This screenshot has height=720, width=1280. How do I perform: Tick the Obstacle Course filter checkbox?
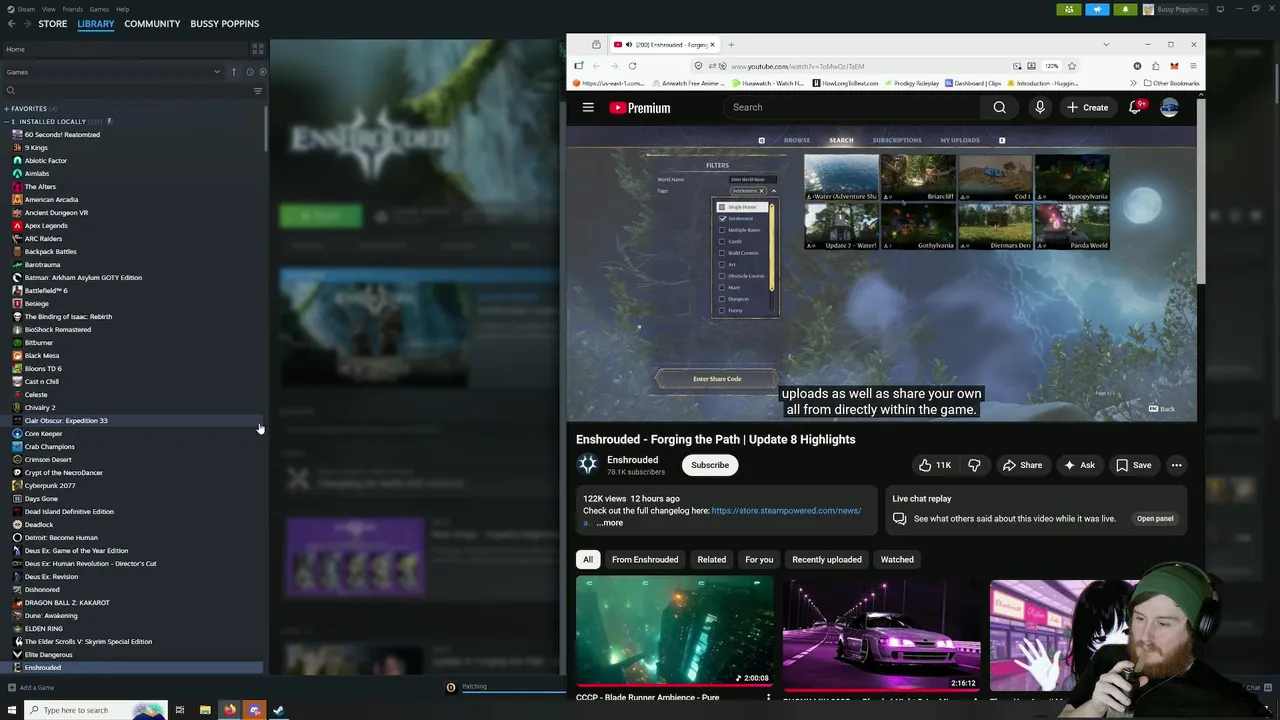pos(722,276)
